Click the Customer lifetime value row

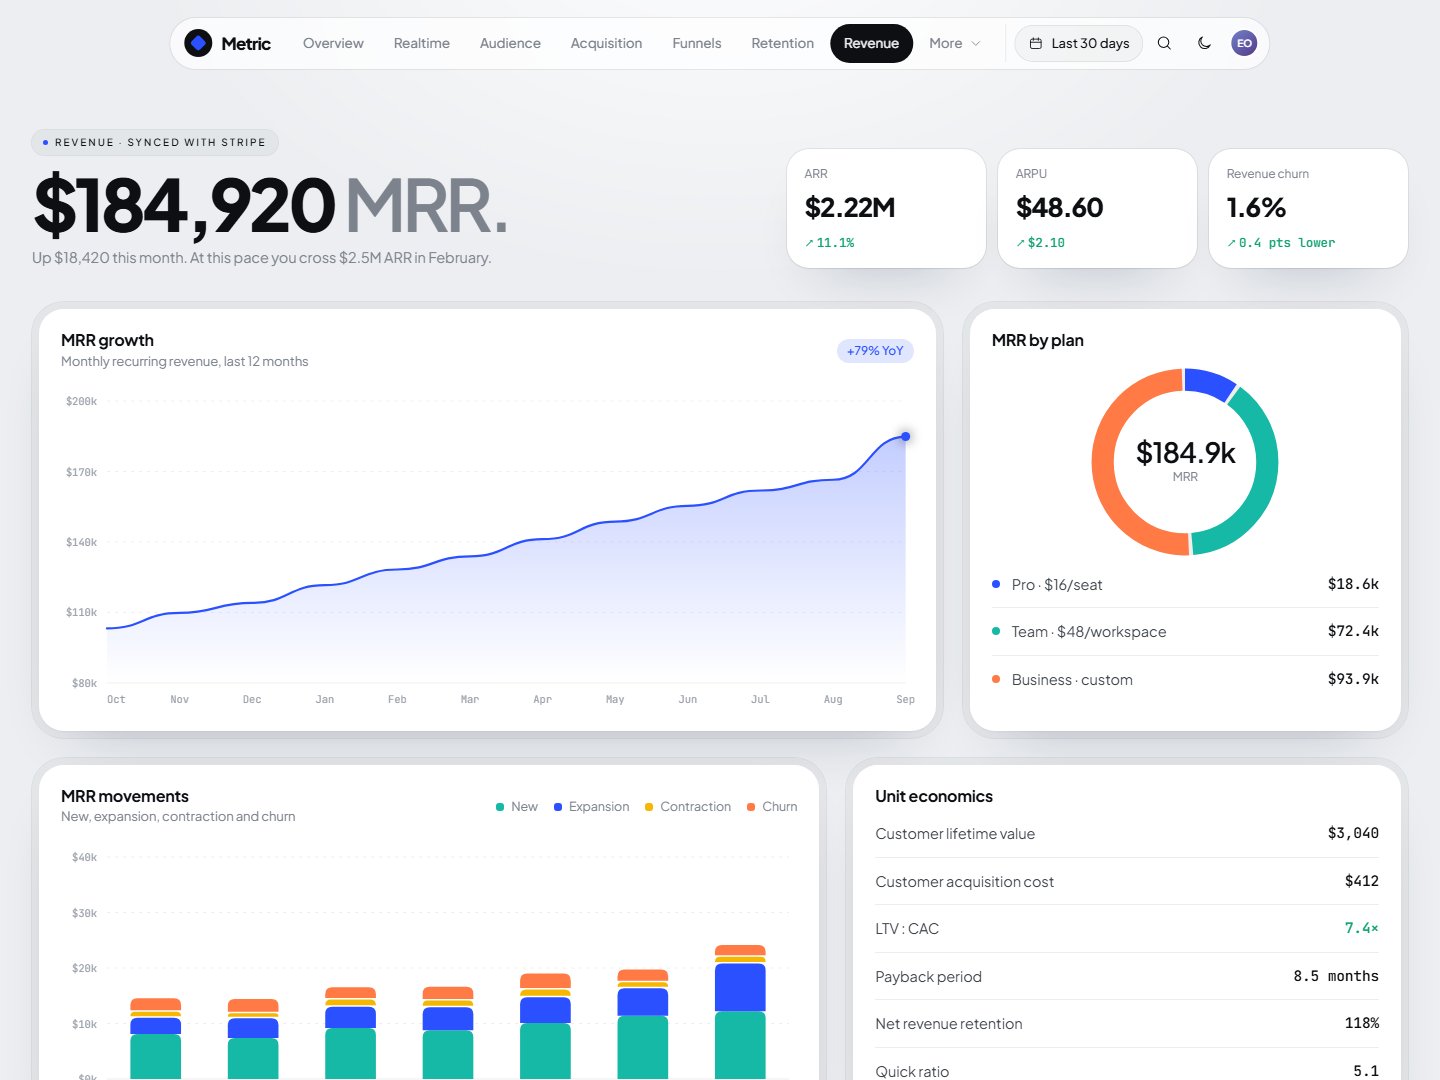click(1127, 834)
